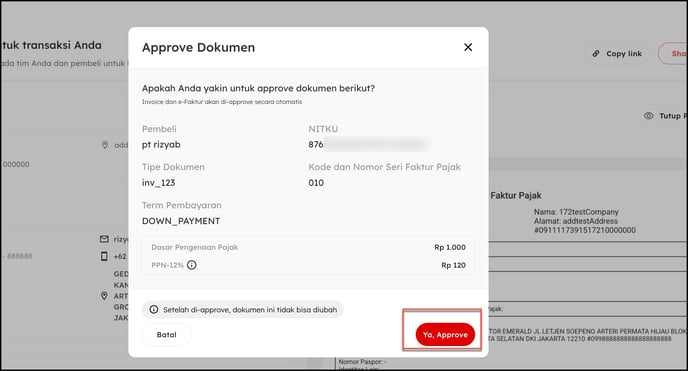
Task: Open the PPN-12% info icon
Action: 192,265
